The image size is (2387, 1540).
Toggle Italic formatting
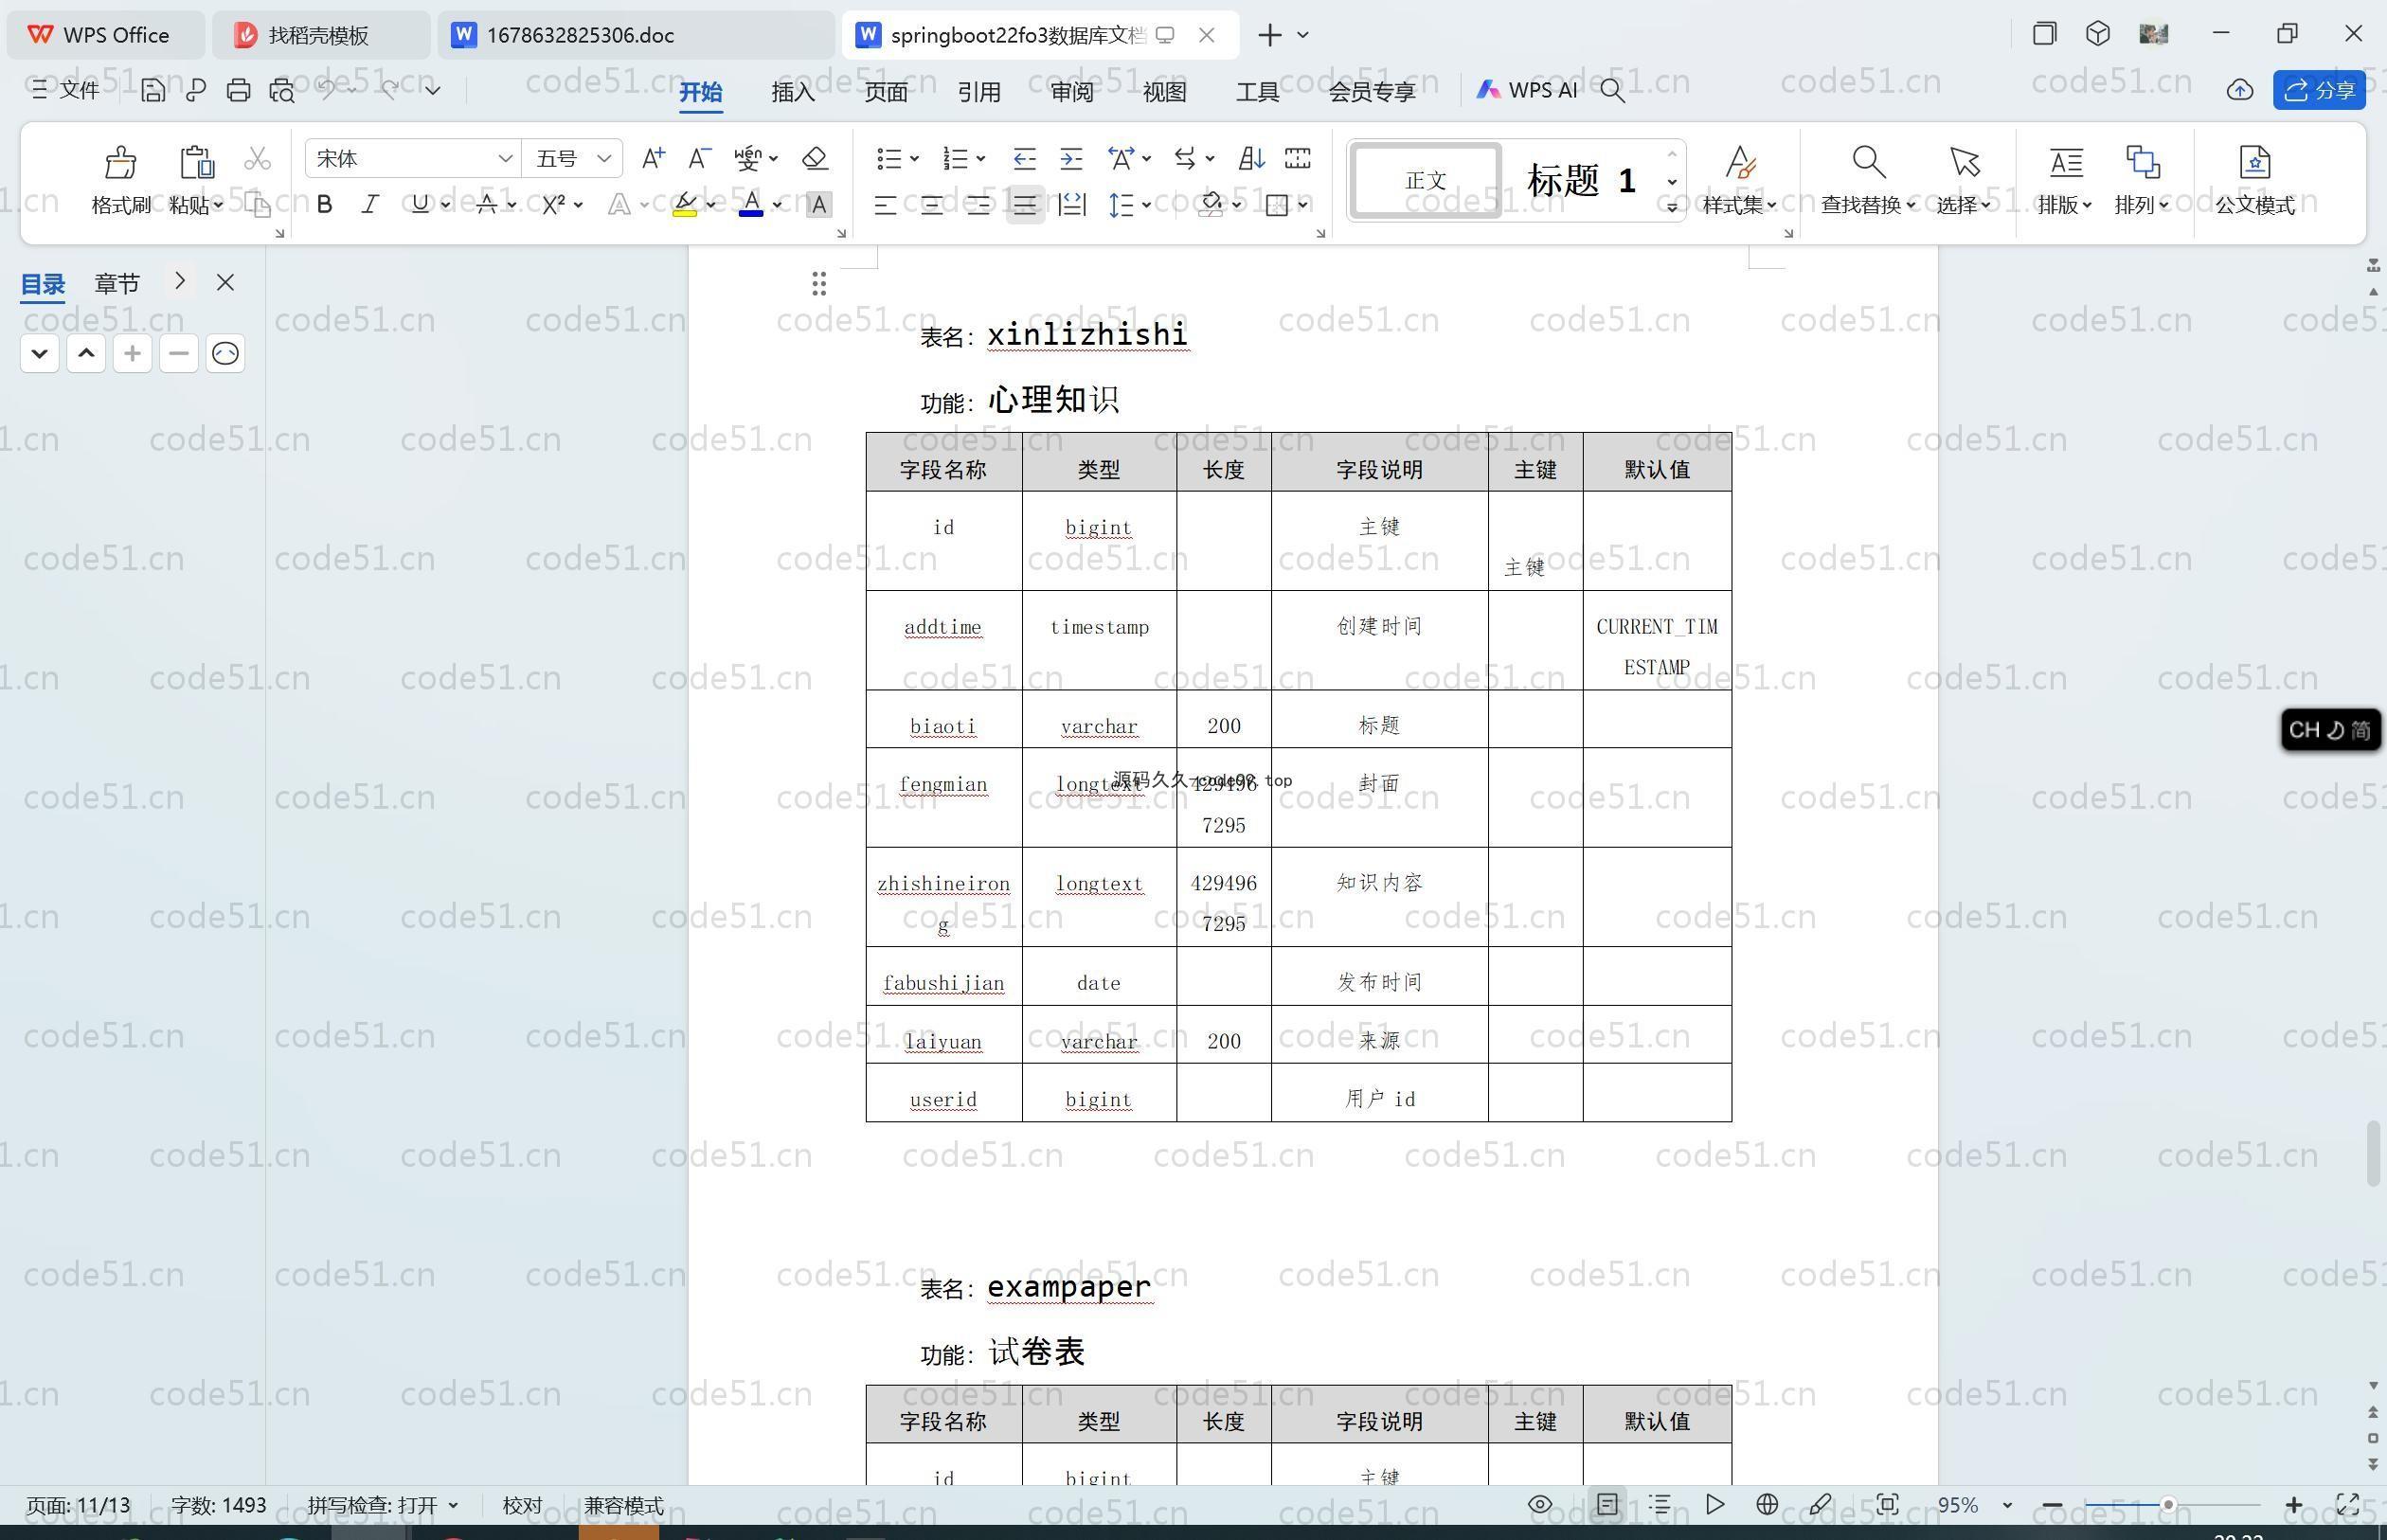pyautogui.click(x=370, y=205)
